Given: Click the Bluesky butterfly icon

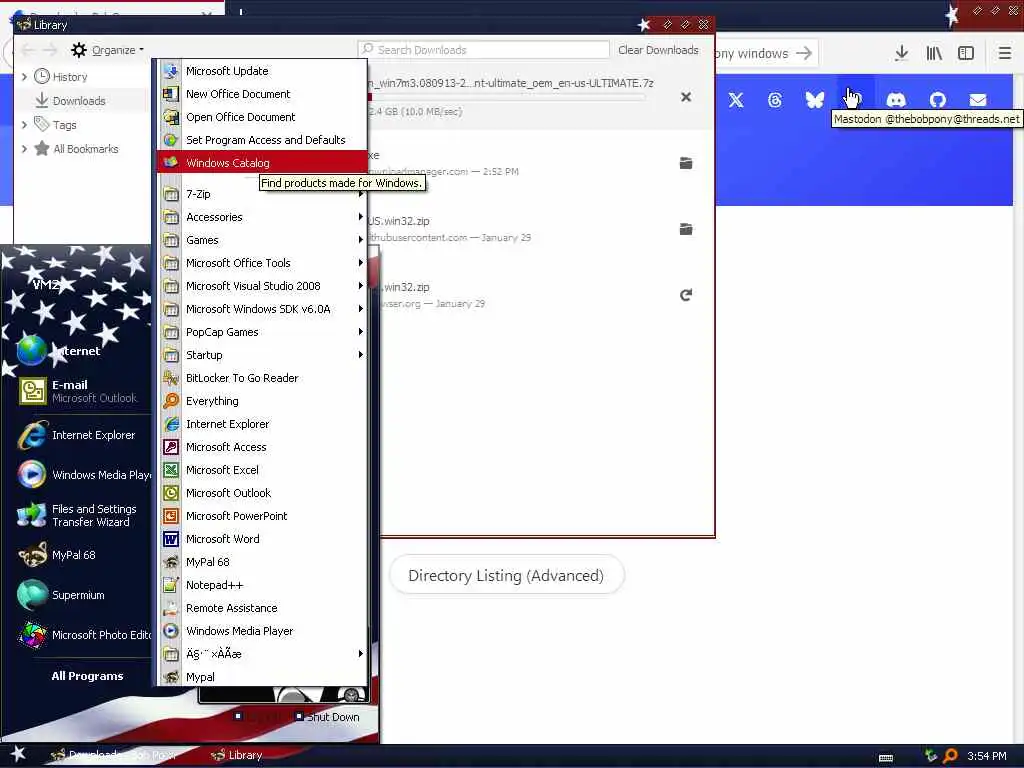Looking at the screenshot, I should [814, 100].
